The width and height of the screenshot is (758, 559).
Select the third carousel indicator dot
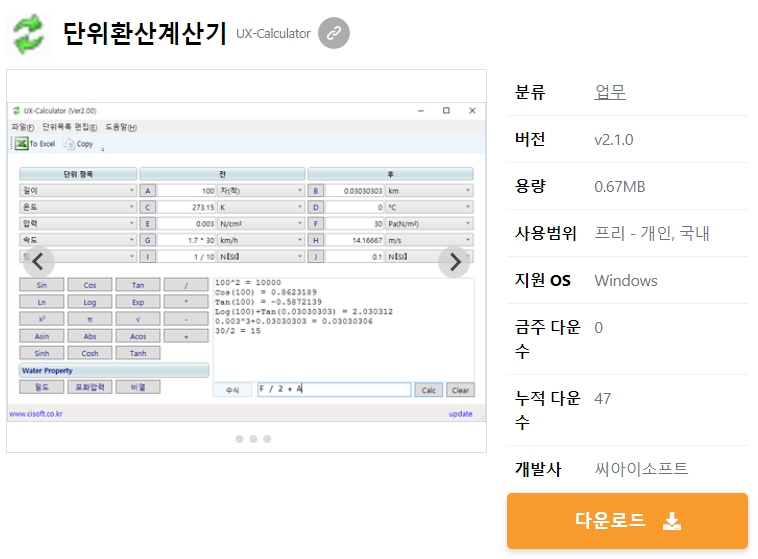(267, 439)
